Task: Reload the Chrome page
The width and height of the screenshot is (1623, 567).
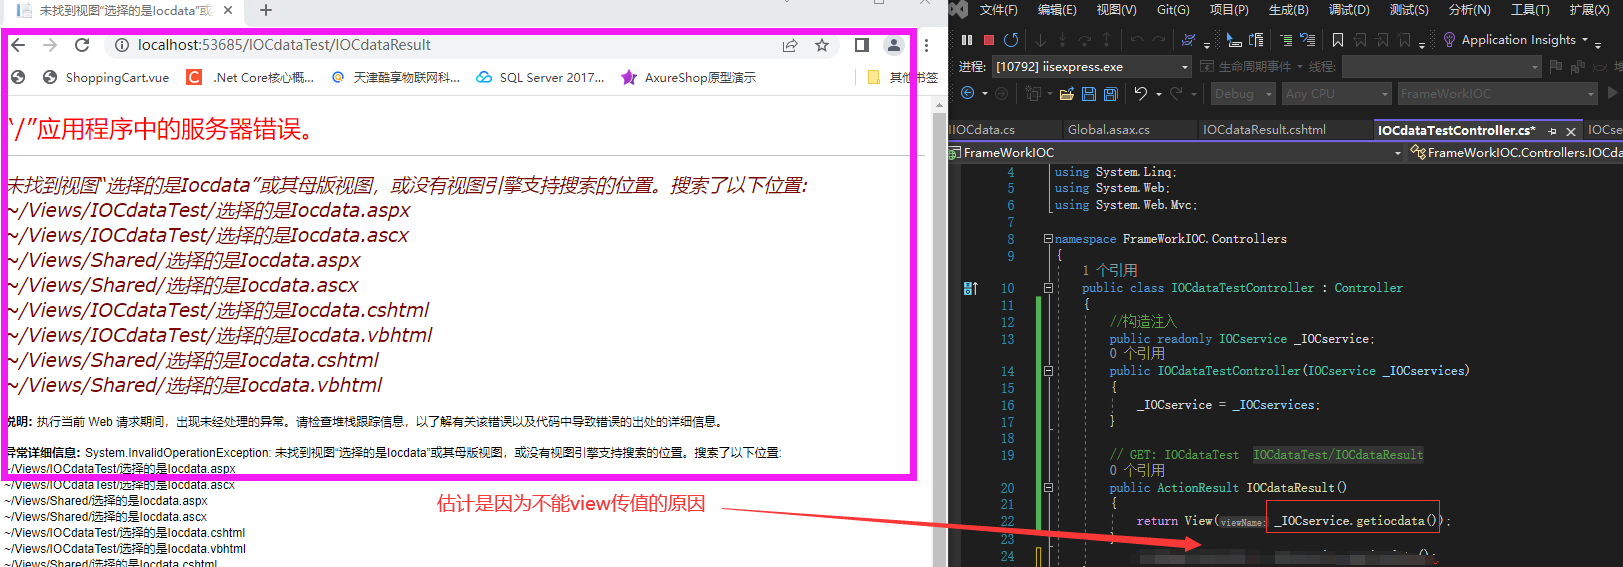Action: 82,45
